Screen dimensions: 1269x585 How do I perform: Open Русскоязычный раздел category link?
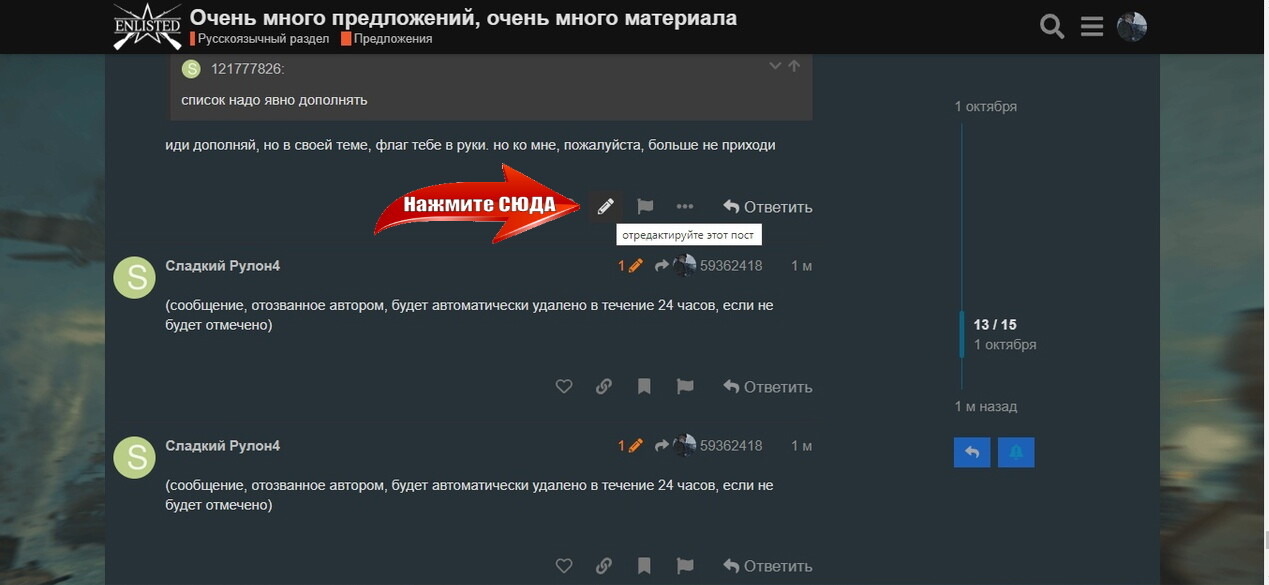pos(260,39)
